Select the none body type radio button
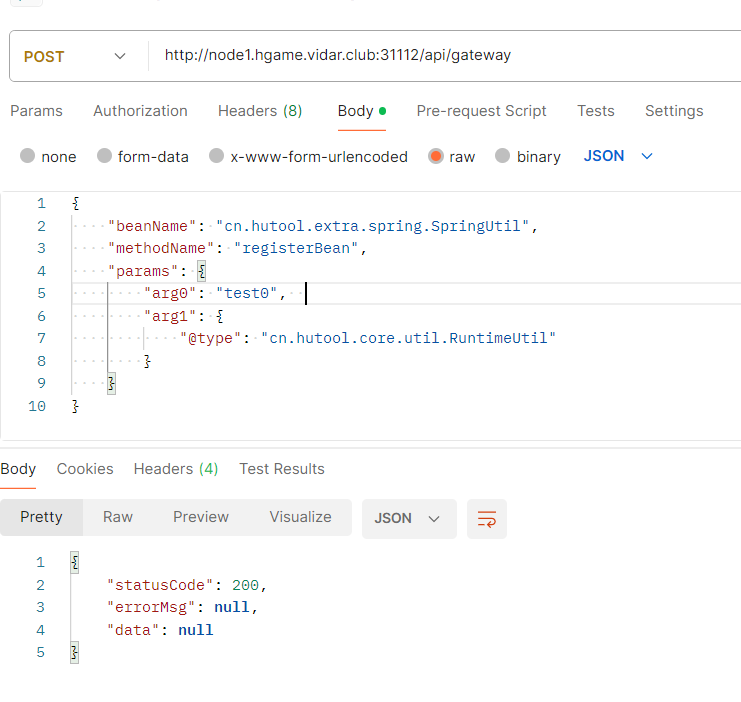 coord(28,156)
